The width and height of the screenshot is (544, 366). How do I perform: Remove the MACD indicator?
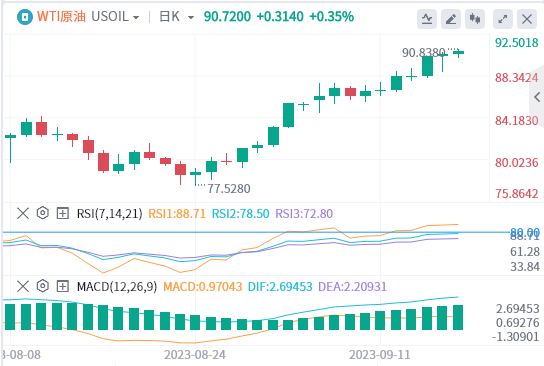pos(23,287)
